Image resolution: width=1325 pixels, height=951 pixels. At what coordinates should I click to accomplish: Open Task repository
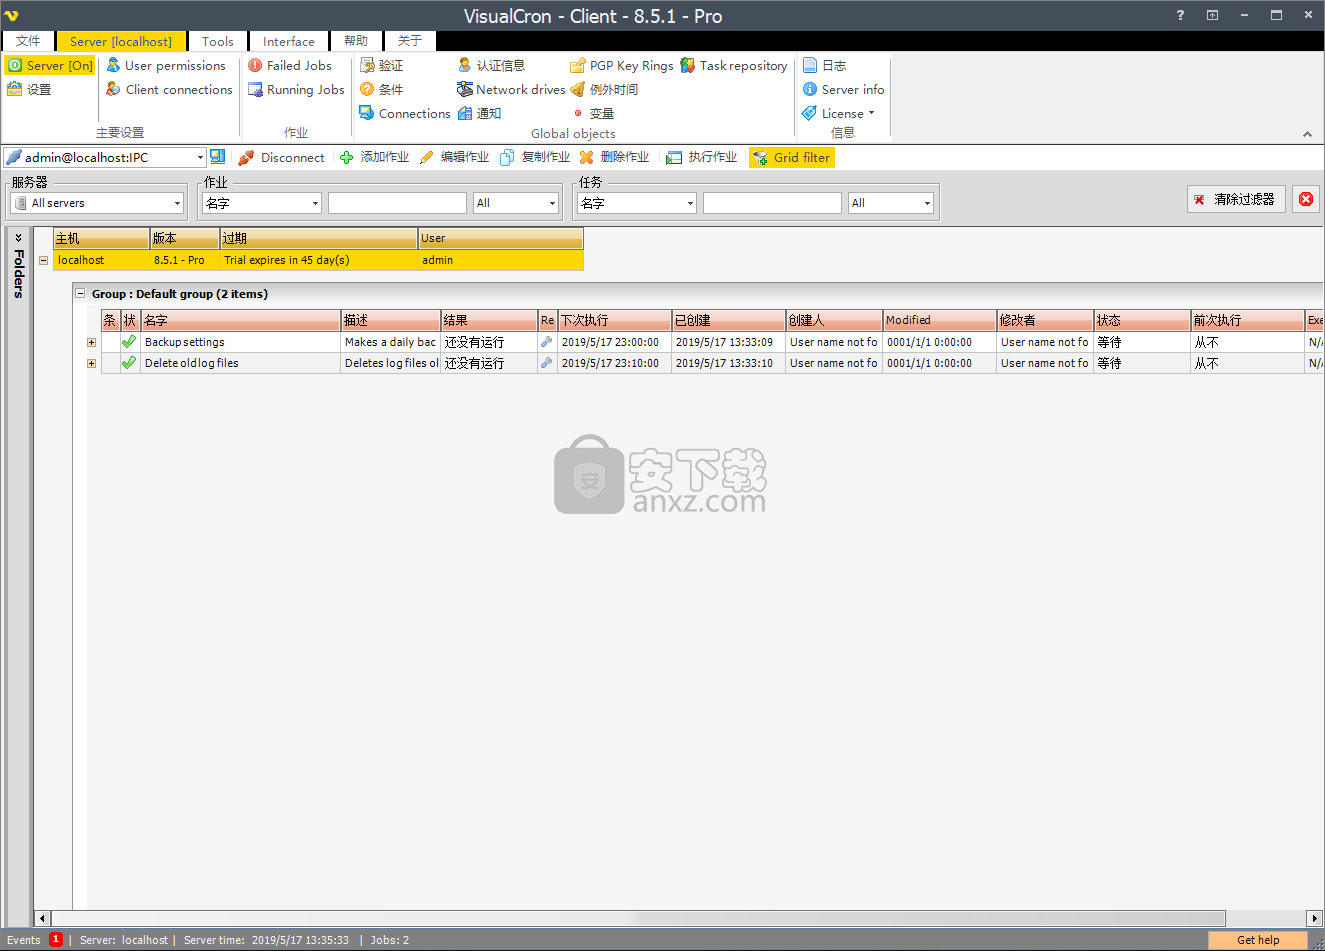click(733, 65)
